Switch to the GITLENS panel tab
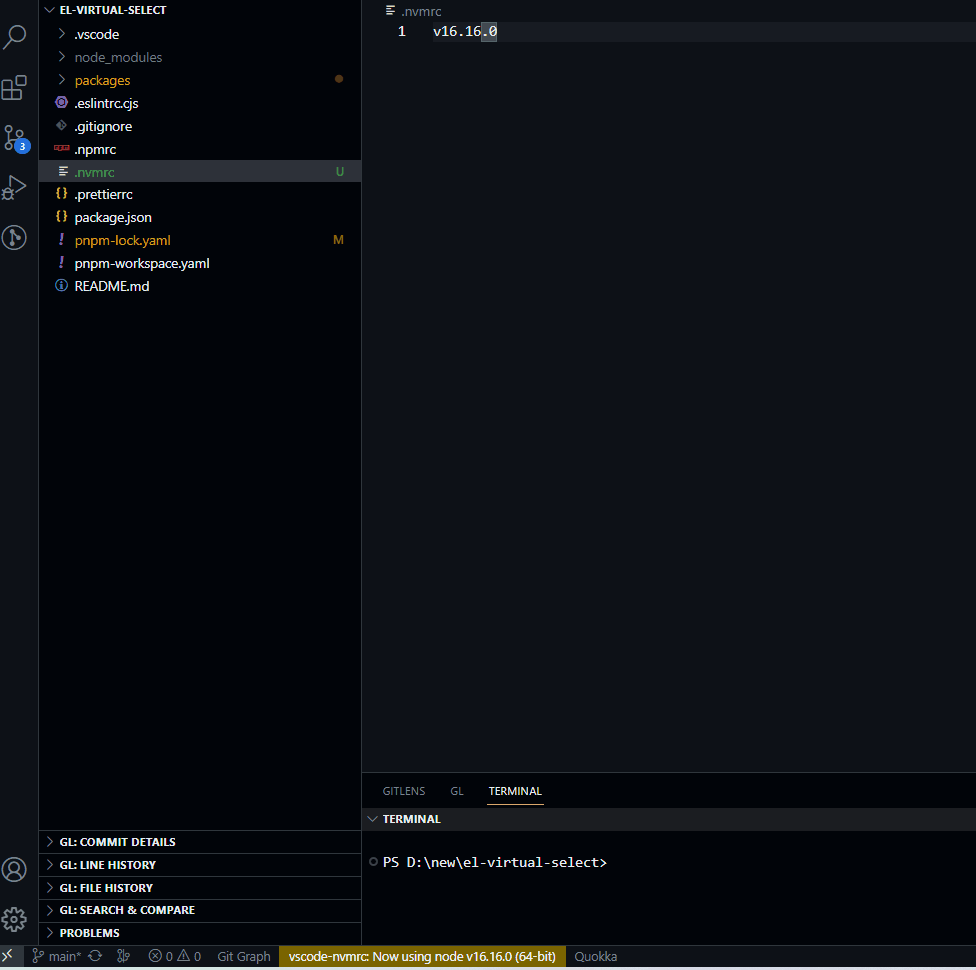 coord(403,791)
